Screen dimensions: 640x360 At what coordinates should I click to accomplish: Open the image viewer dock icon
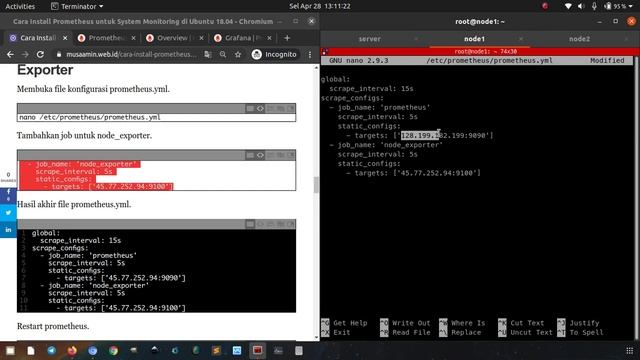pos(237,350)
